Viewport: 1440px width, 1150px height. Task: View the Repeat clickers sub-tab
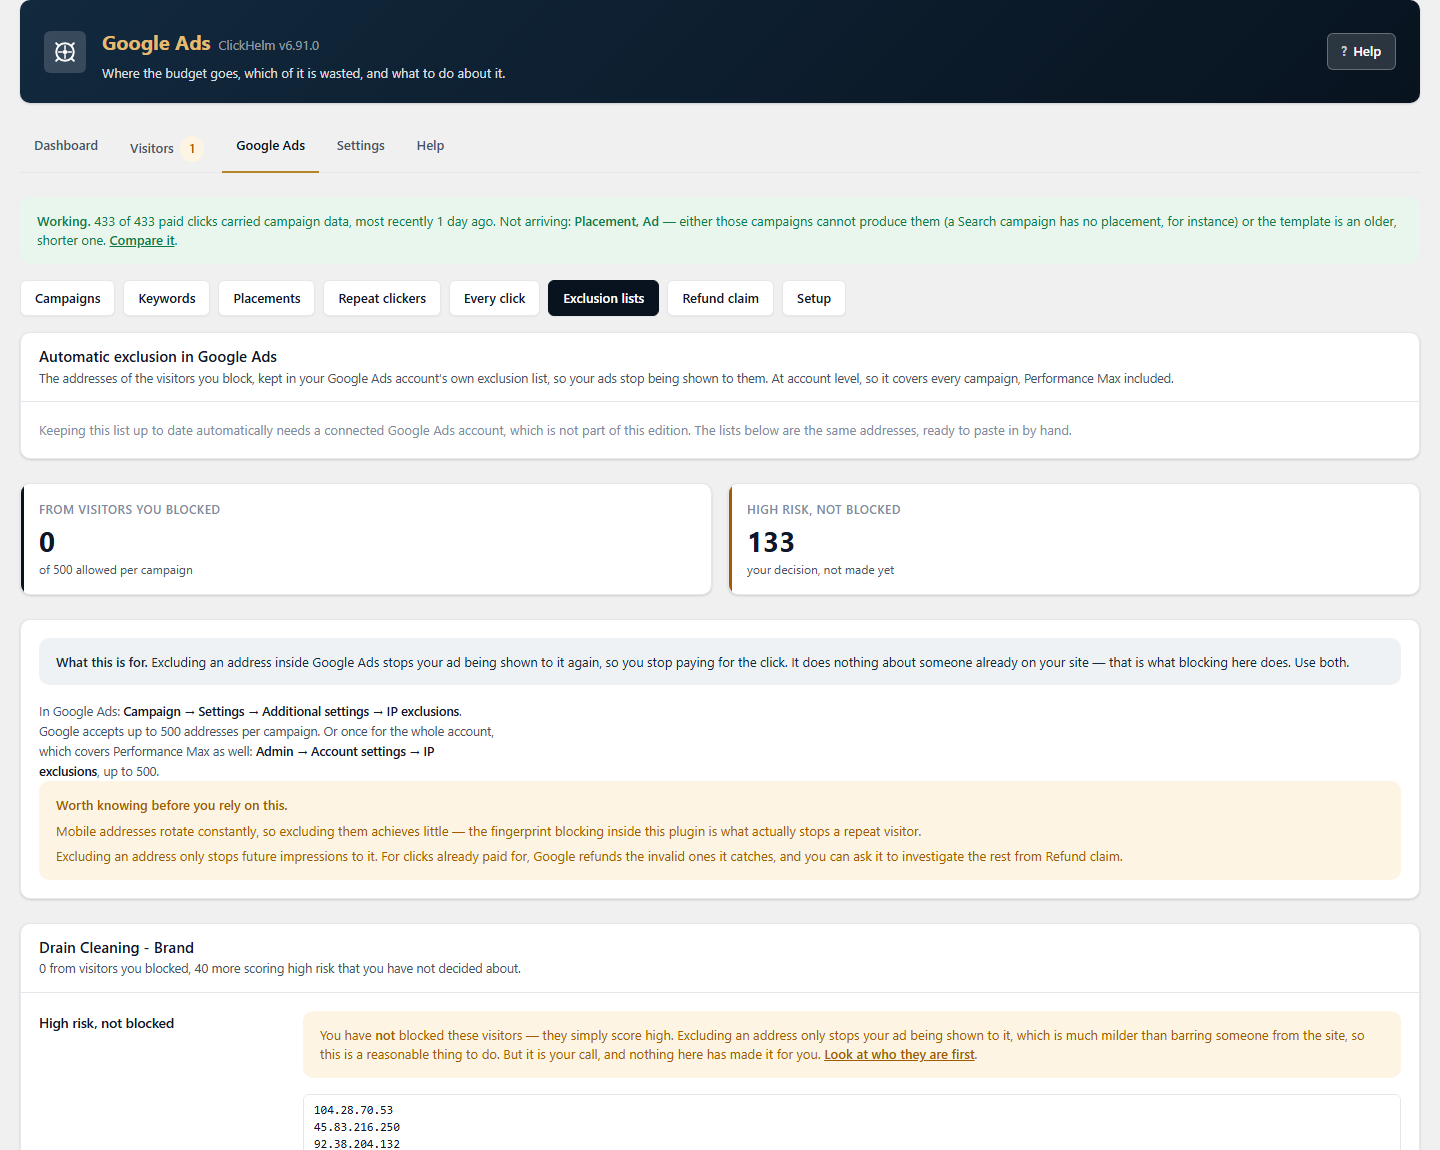coord(382,298)
